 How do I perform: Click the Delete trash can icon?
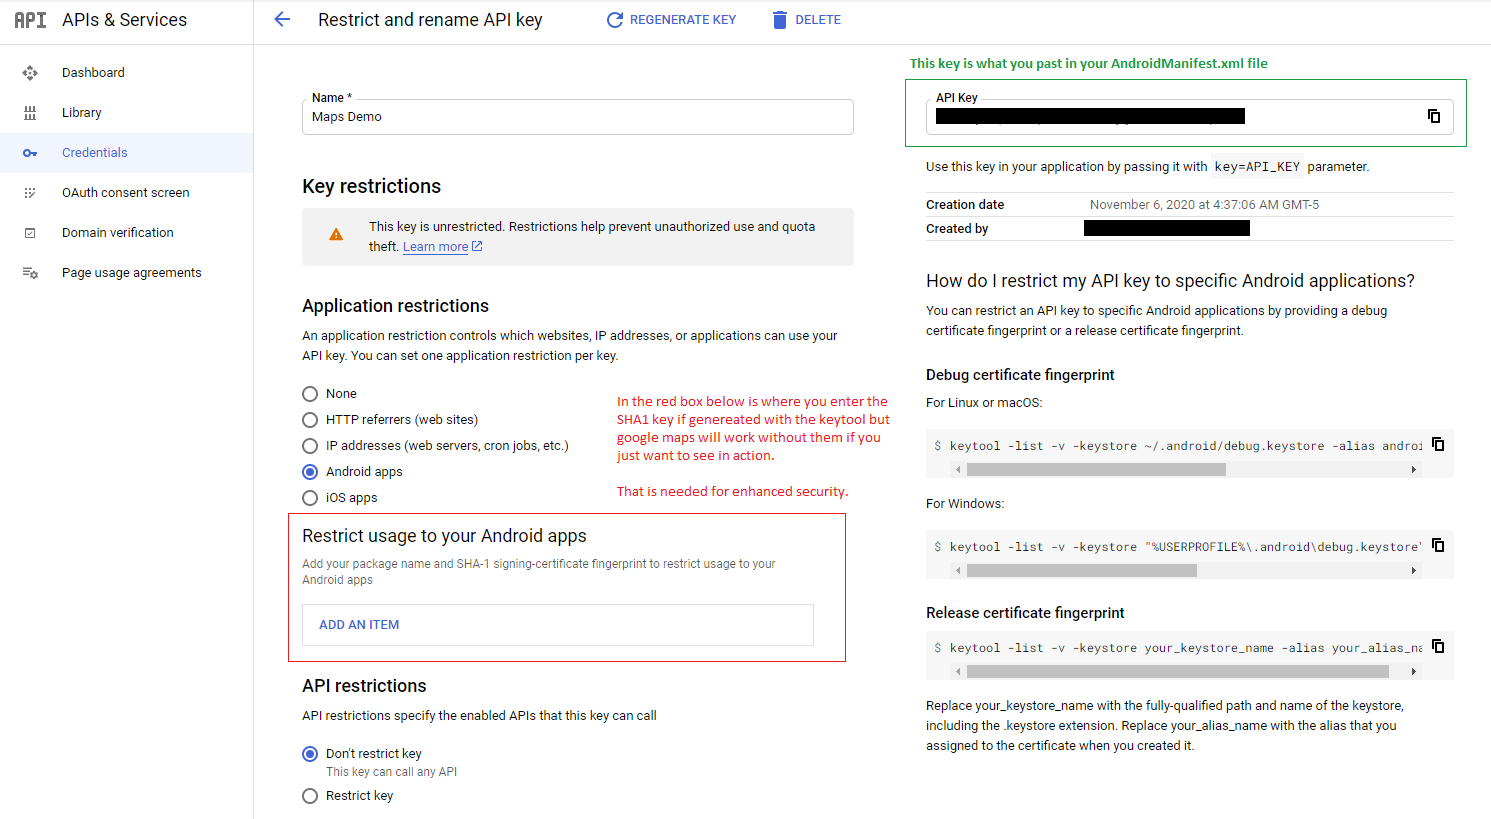[780, 20]
